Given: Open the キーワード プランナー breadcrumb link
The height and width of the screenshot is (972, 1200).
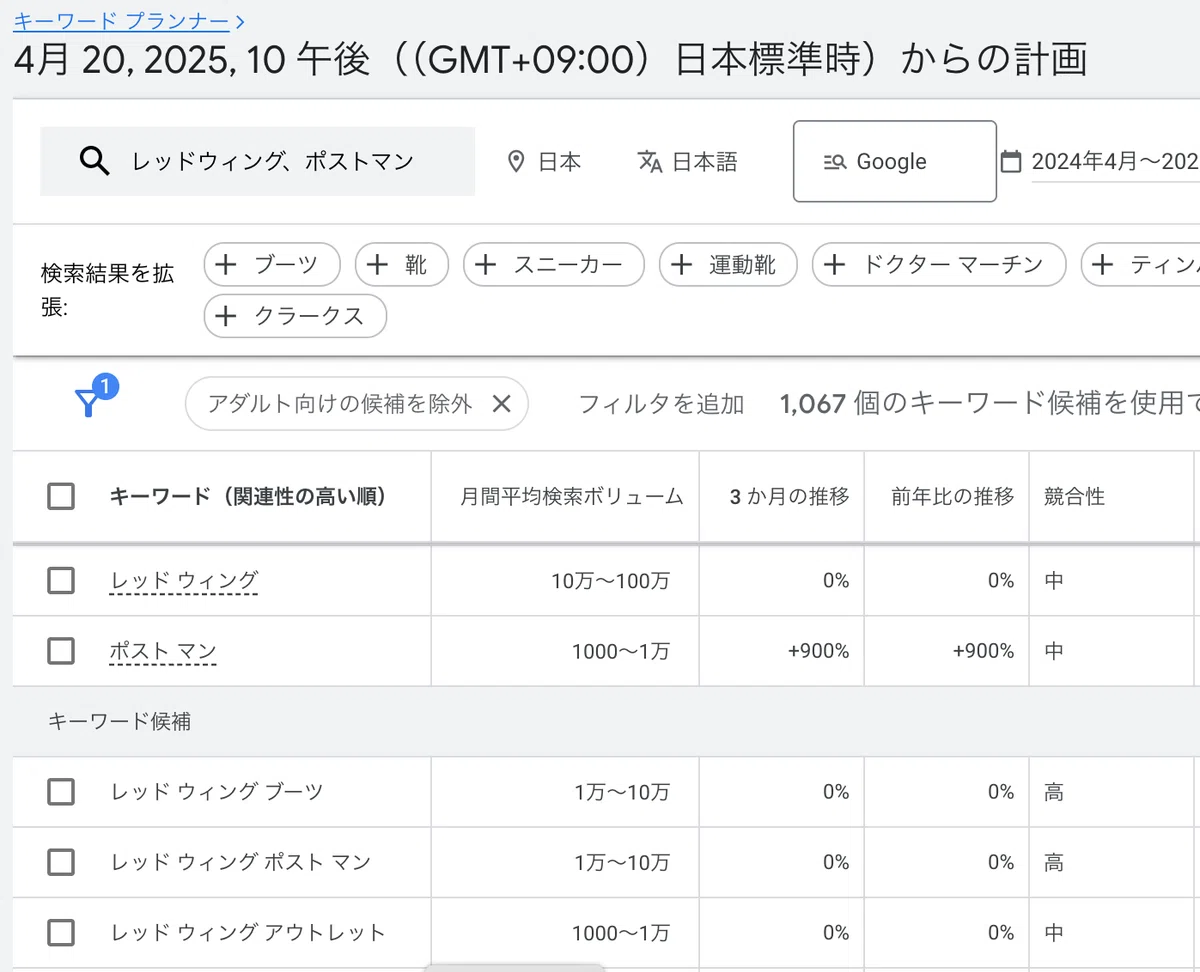Looking at the screenshot, I should (121, 20).
